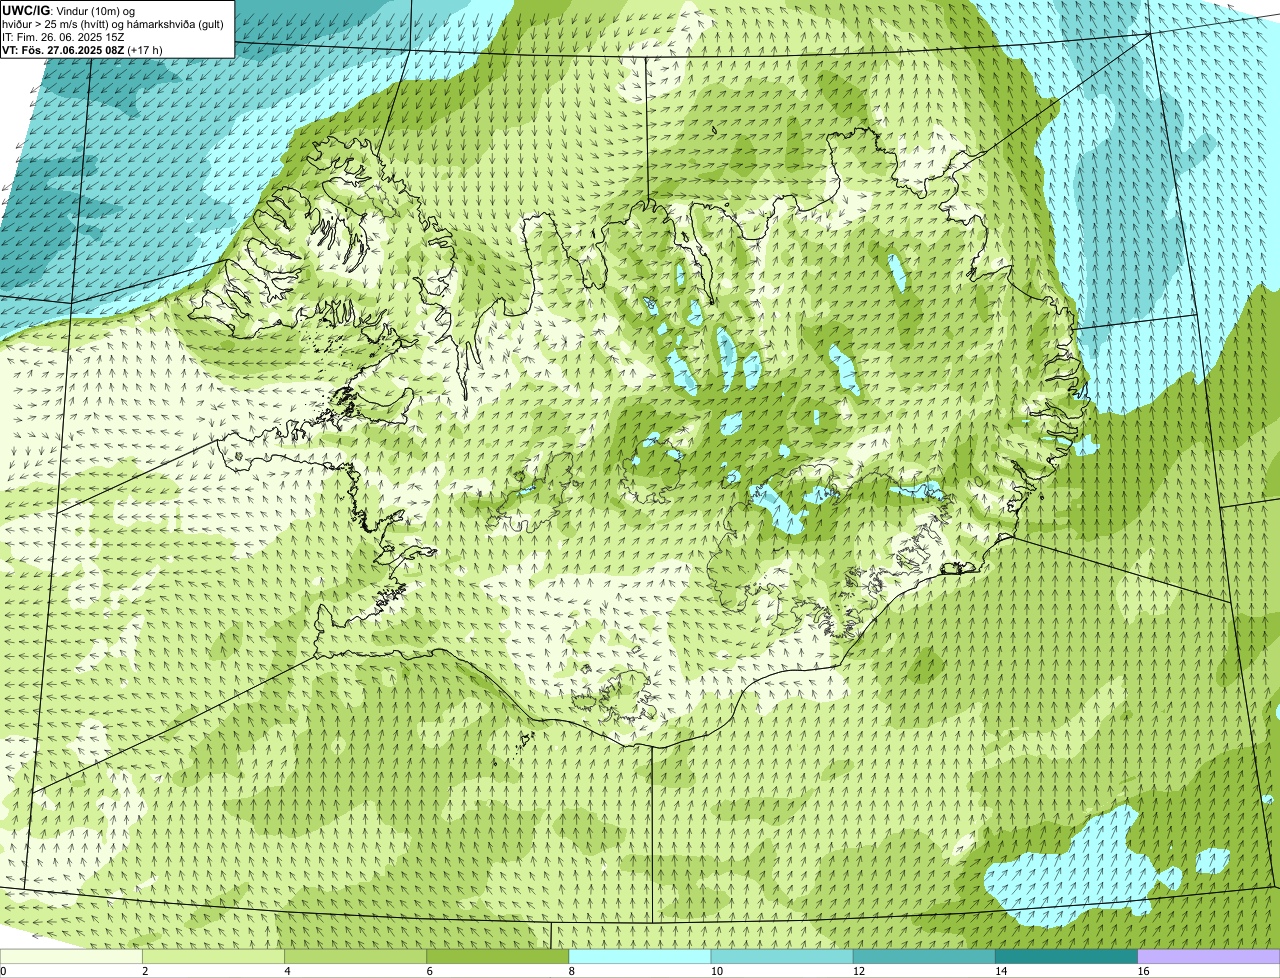Click the 10–12 m/s turquoise legend swatch
This screenshot has width=1280, height=978.
(x=782, y=957)
